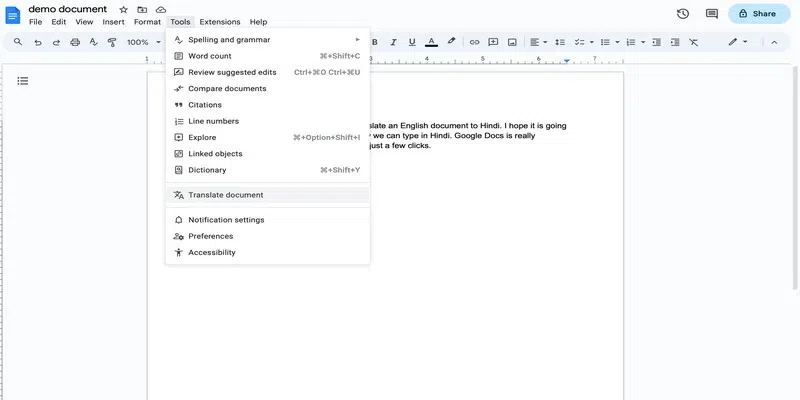Click the Add comment icon
The image size is (800, 400).
coord(493,42)
